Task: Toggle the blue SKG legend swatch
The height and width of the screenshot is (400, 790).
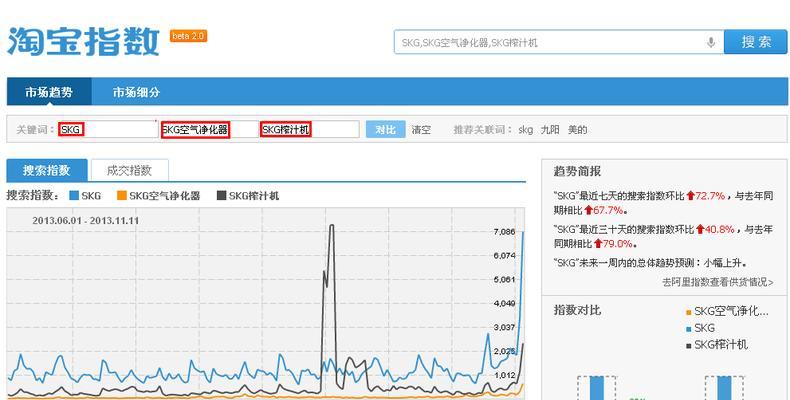Action: click(74, 195)
